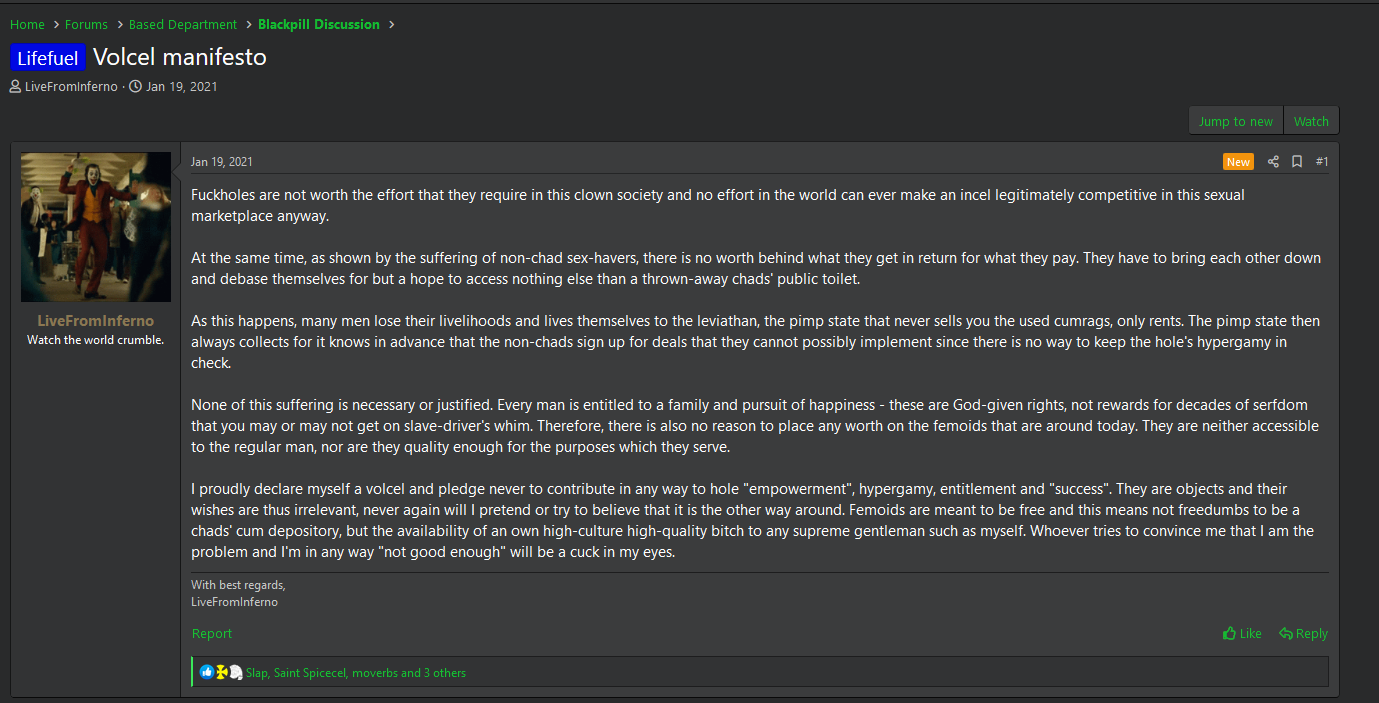Open the Home breadcrumb
The image size is (1379, 703).
tap(27, 25)
